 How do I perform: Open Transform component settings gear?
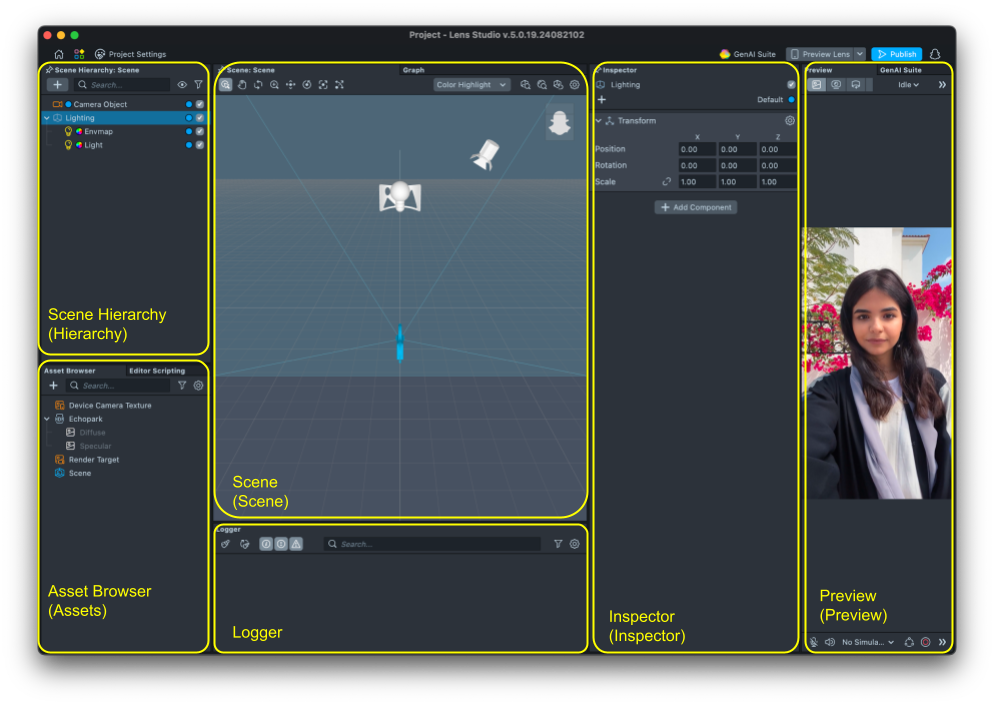pyautogui.click(x=789, y=121)
